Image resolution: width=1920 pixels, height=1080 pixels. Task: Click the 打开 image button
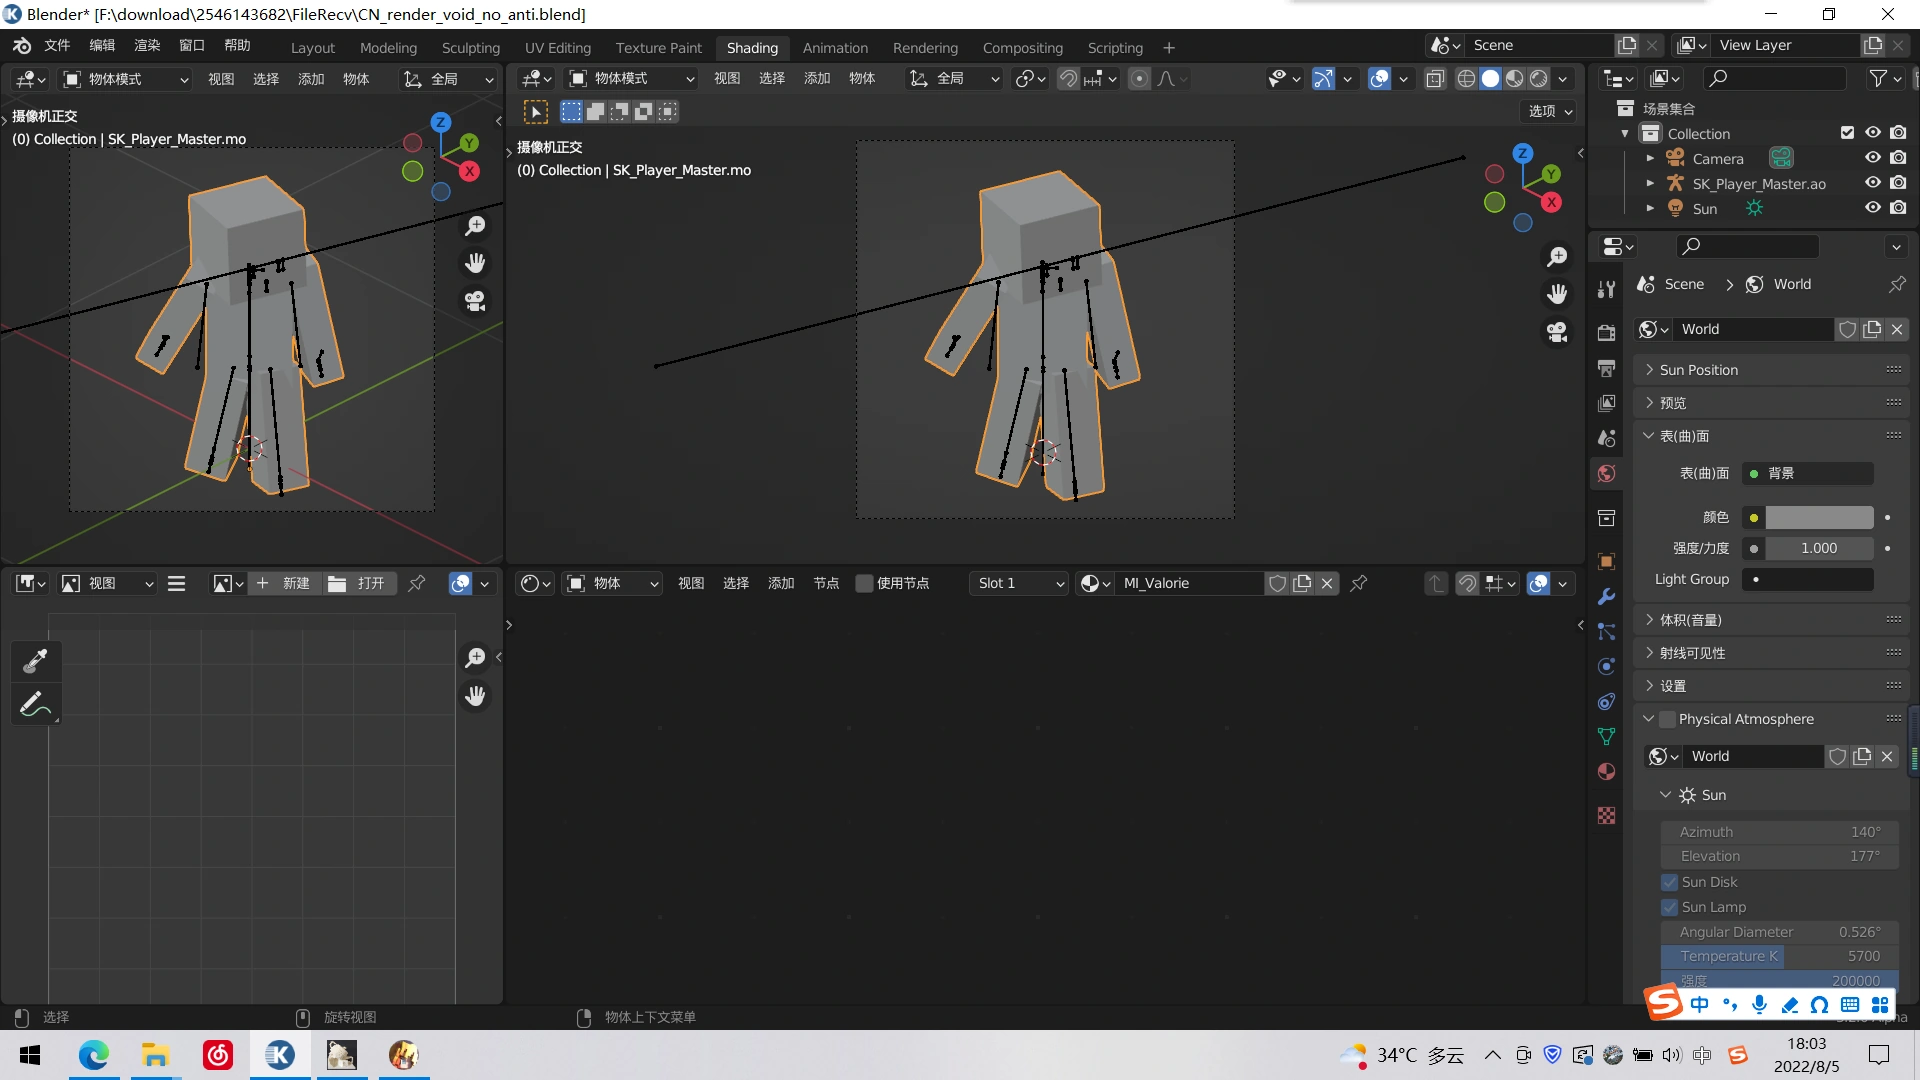[359, 584]
